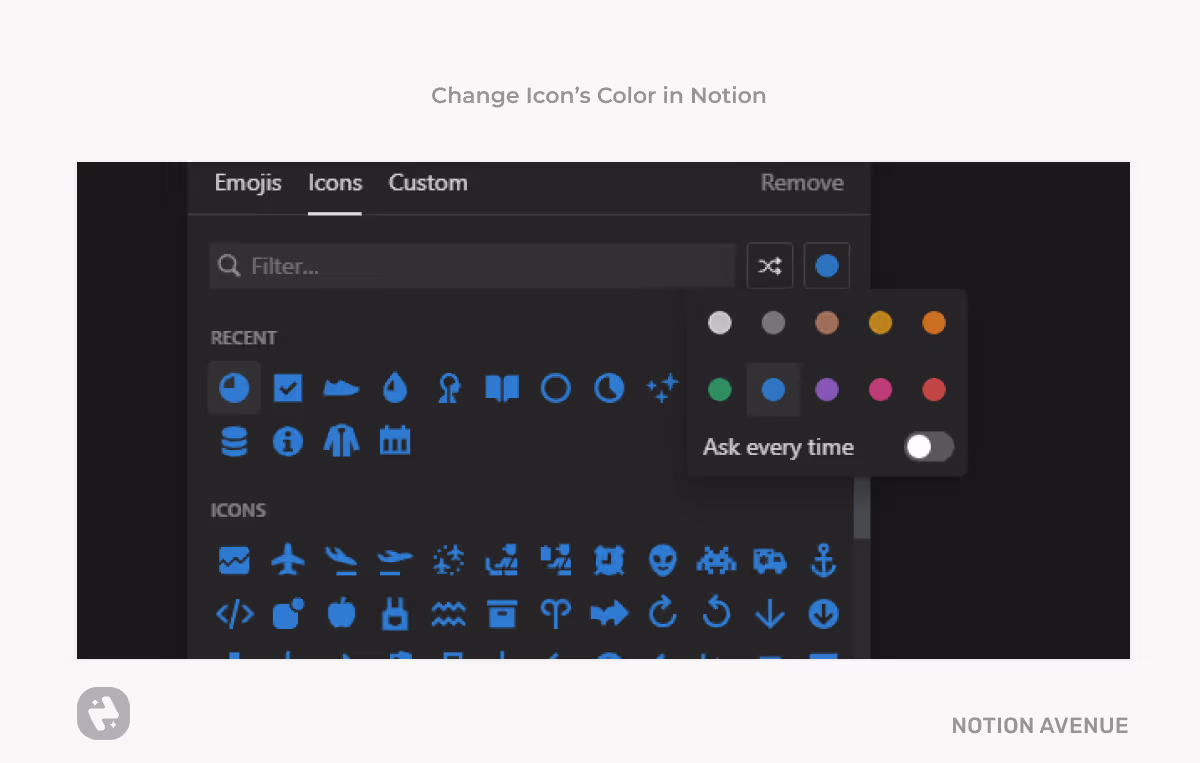Screen dimensions: 1200x763
Task: Choose the red color swatch
Action: click(x=933, y=390)
